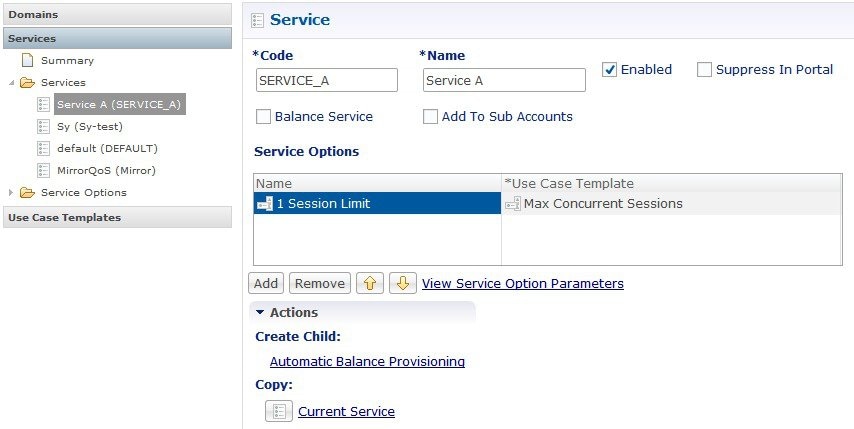Open View Service Option Parameters link
Screen dimensions: 854x429
coord(523,283)
